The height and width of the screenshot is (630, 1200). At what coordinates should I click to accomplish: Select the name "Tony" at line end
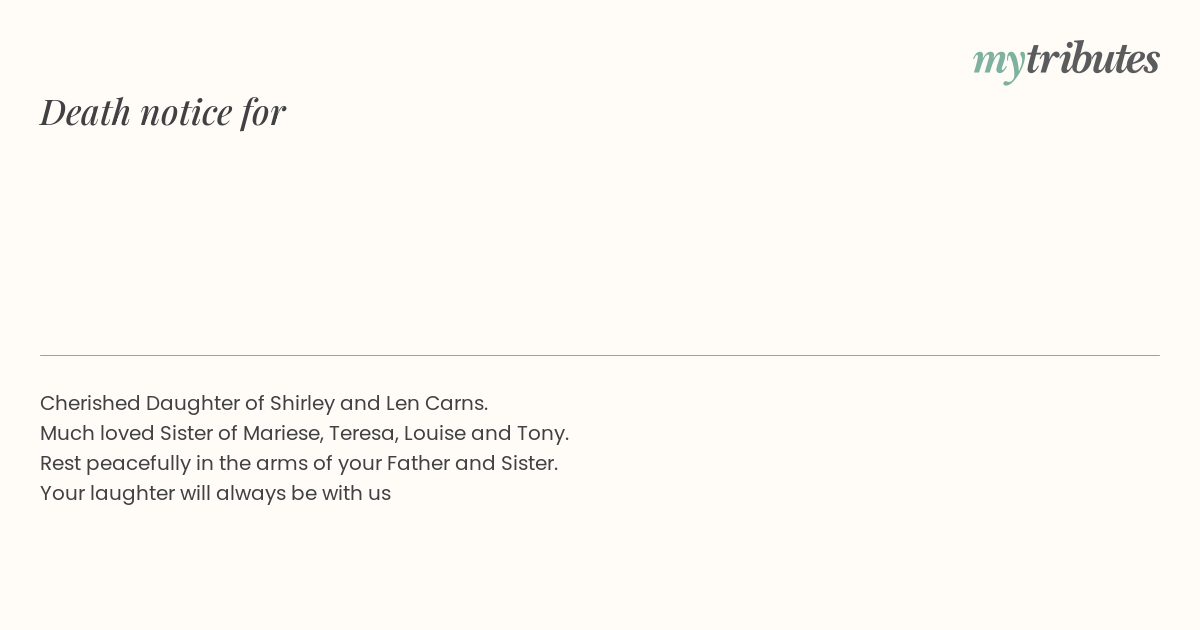pyautogui.click(x=542, y=434)
